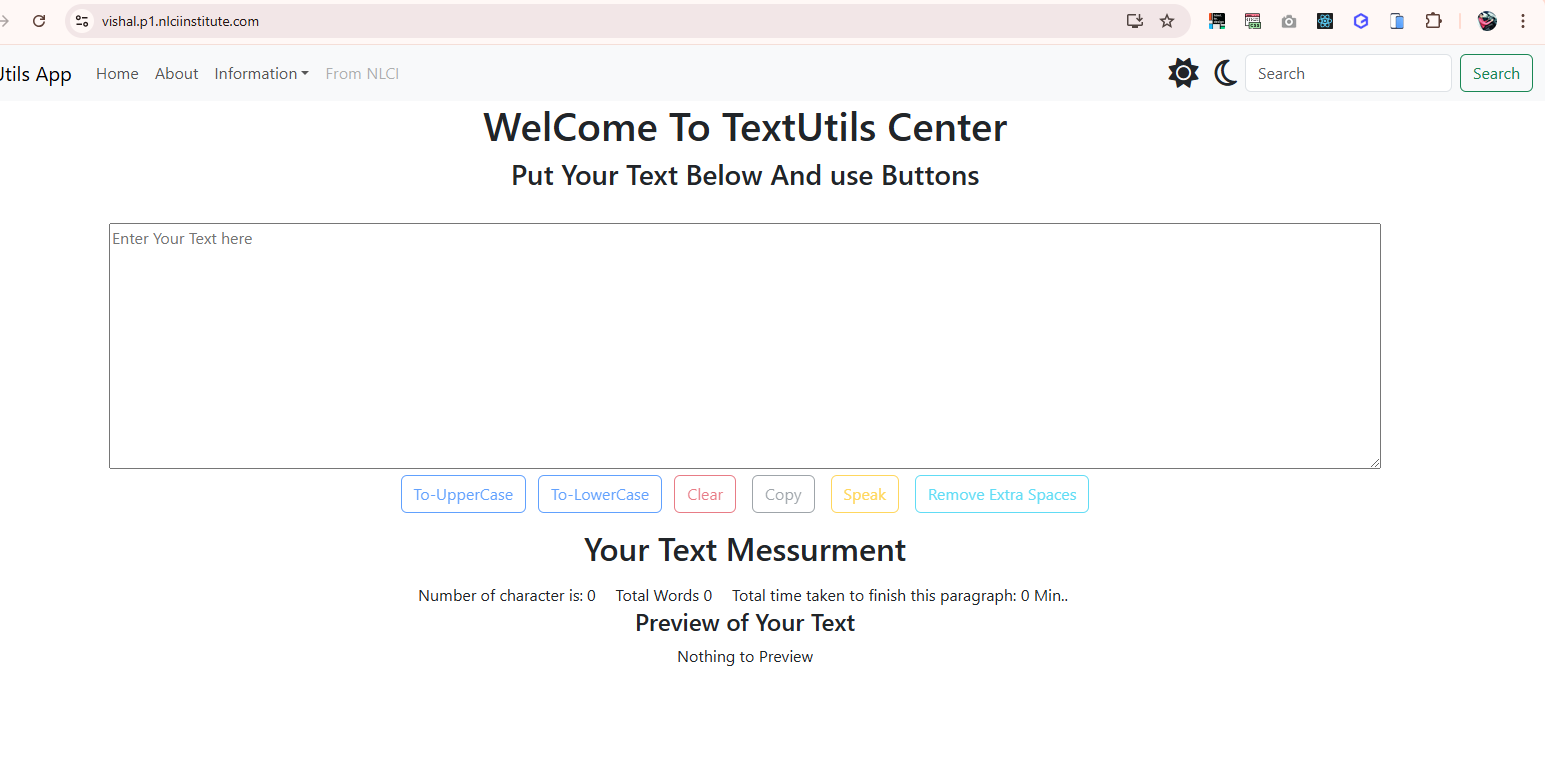
Task: Click the 'WelCome To TextUtils Center' heading
Action: [x=745, y=127]
